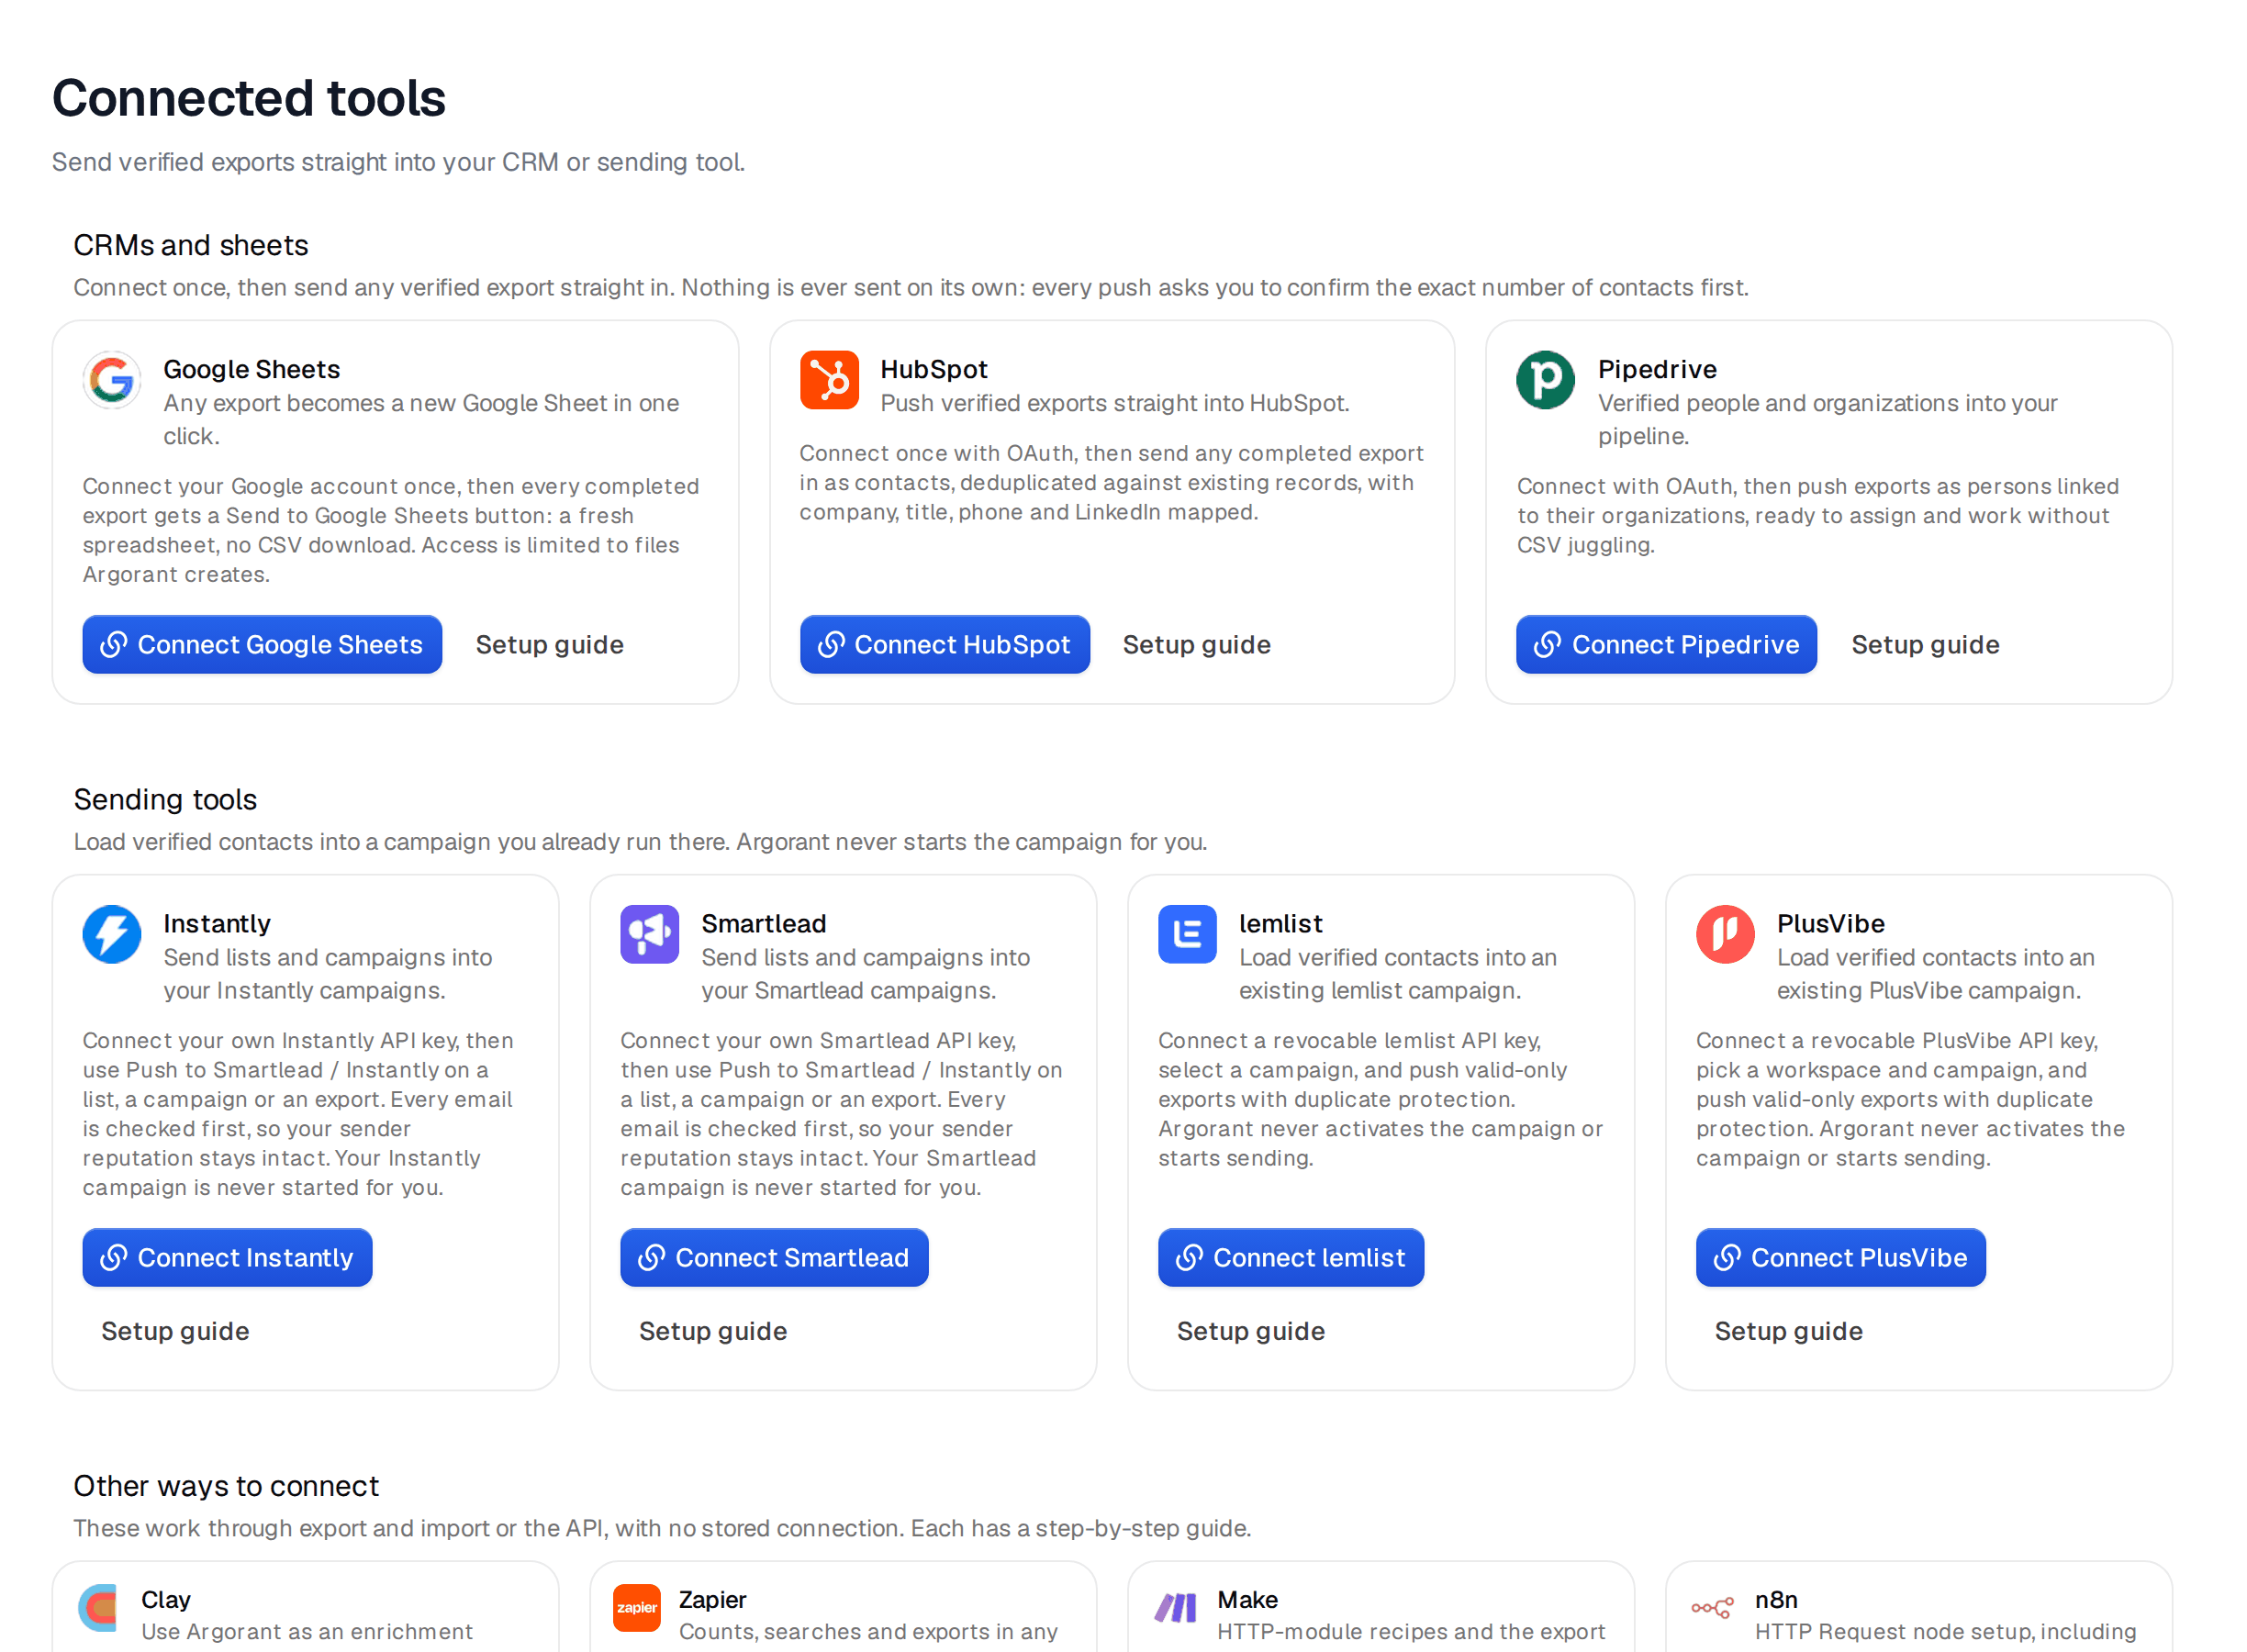Open HubSpot Setup guide
The width and height of the screenshot is (2247, 1652).
point(1197,645)
